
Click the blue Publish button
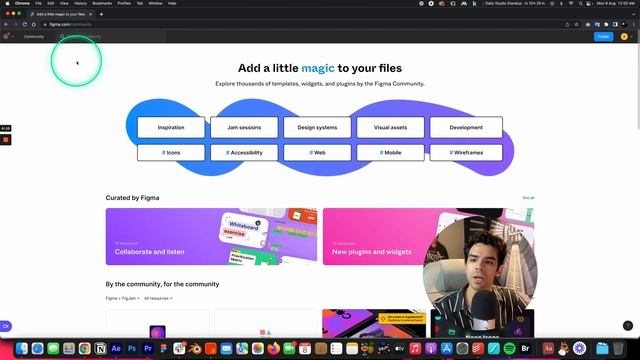[x=603, y=36]
